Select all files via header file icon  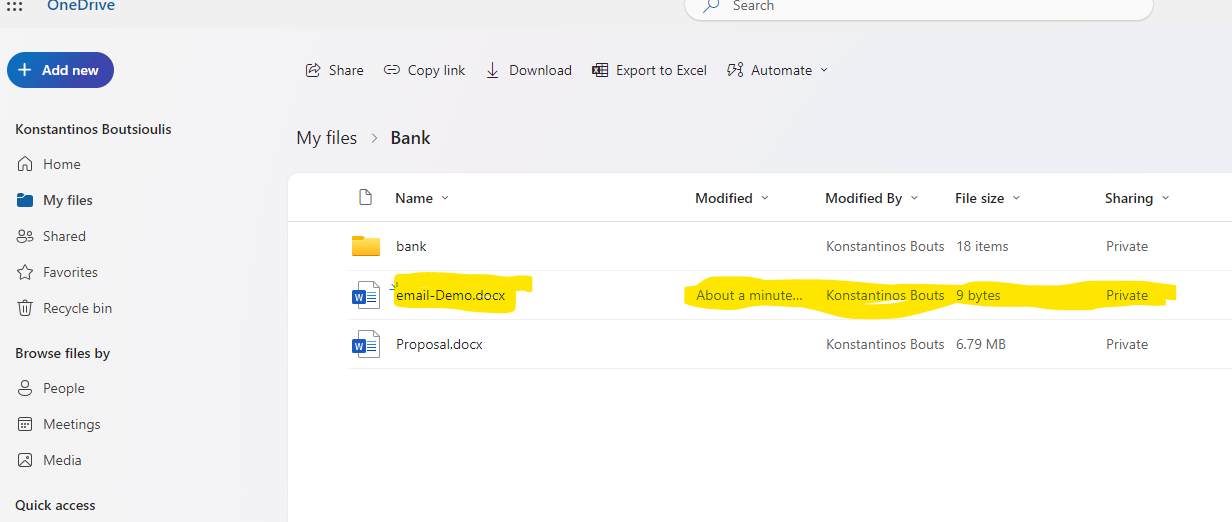[x=366, y=197]
